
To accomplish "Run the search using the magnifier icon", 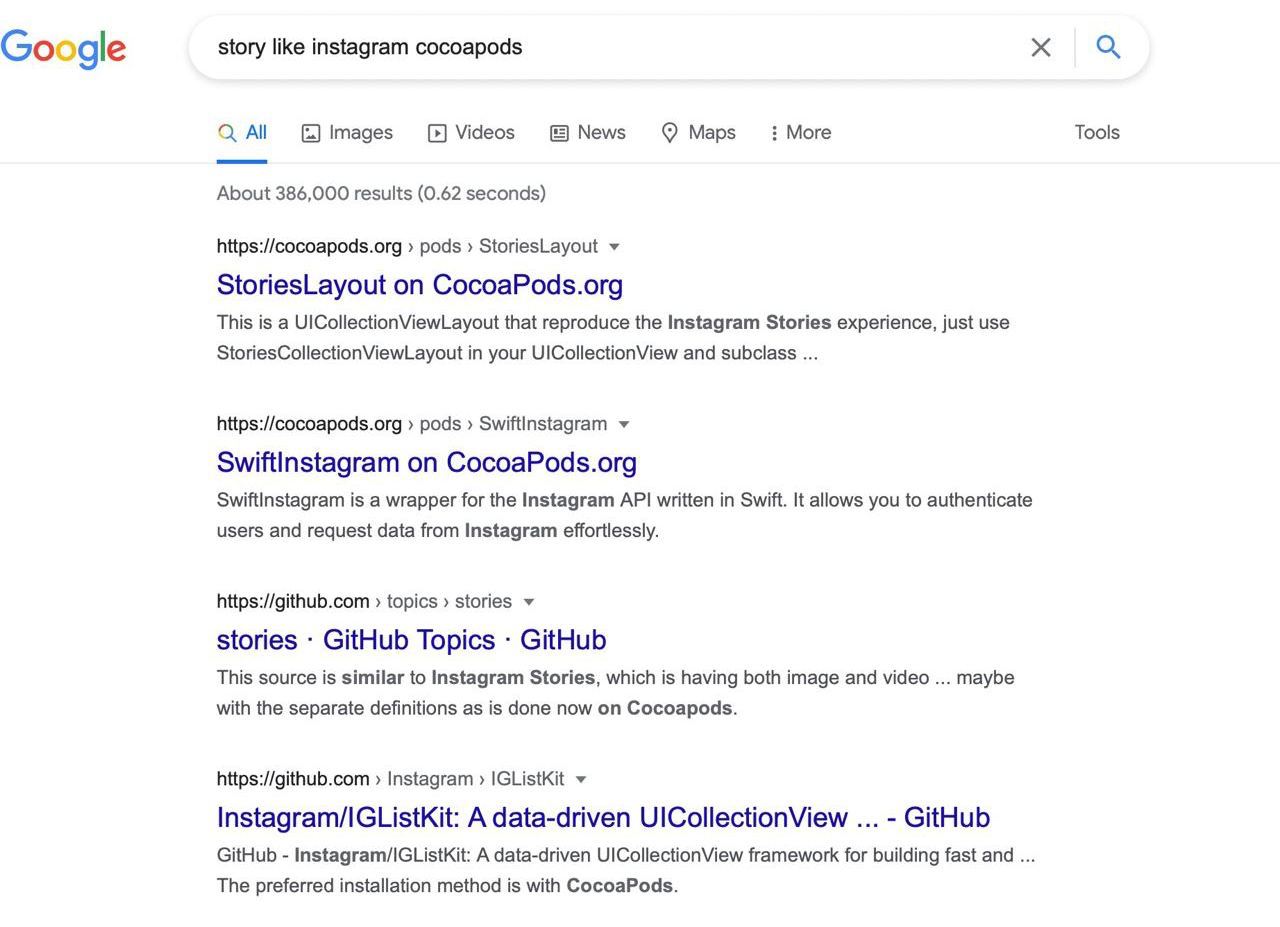I will (1108, 46).
